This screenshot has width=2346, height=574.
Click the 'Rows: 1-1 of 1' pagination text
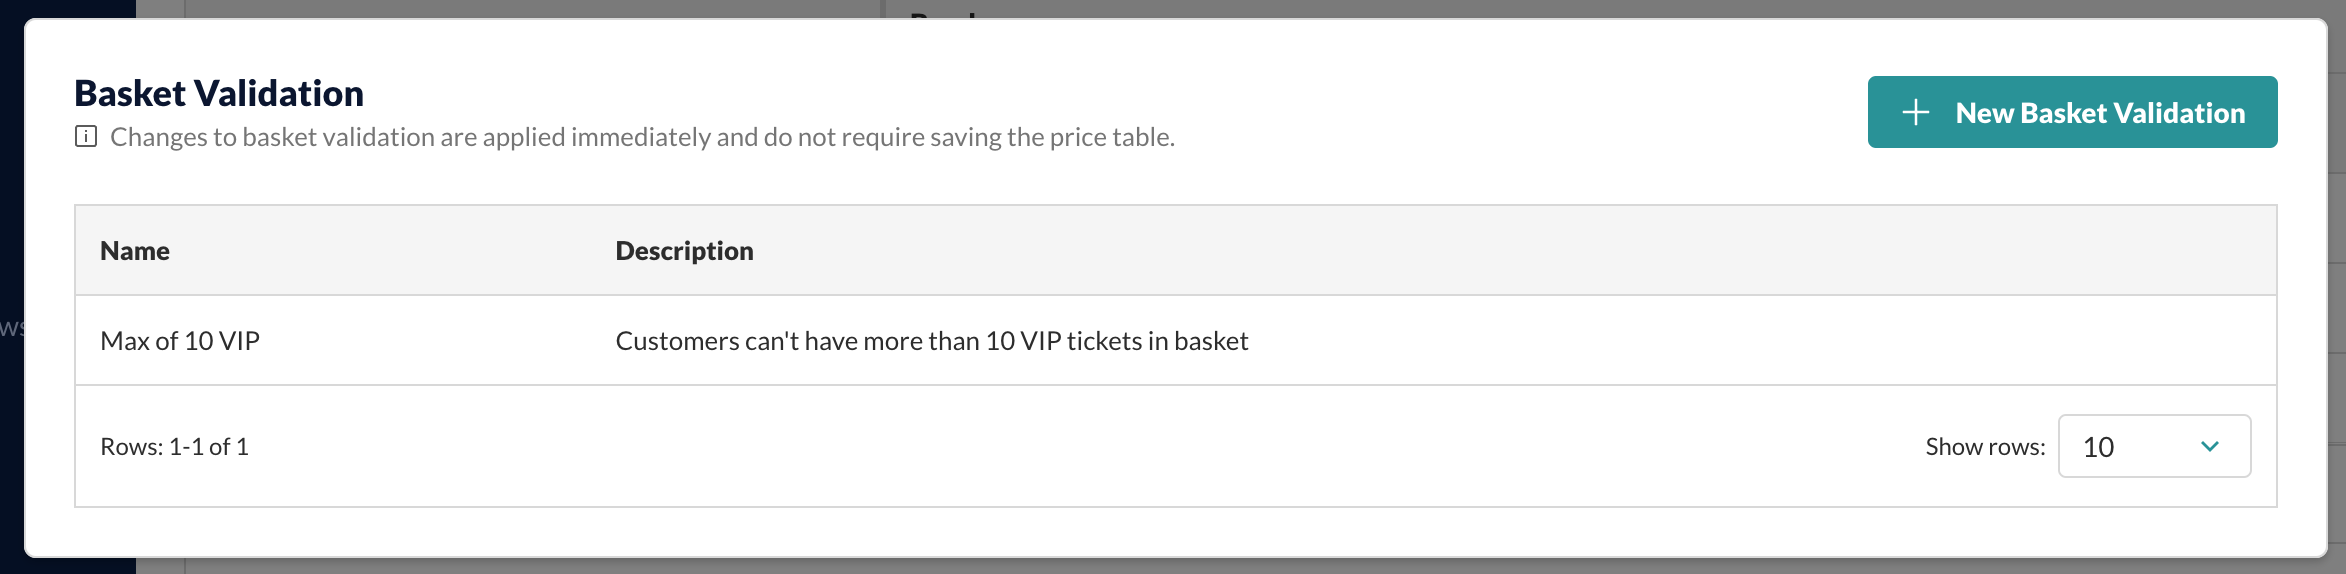pyautogui.click(x=174, y=446)
